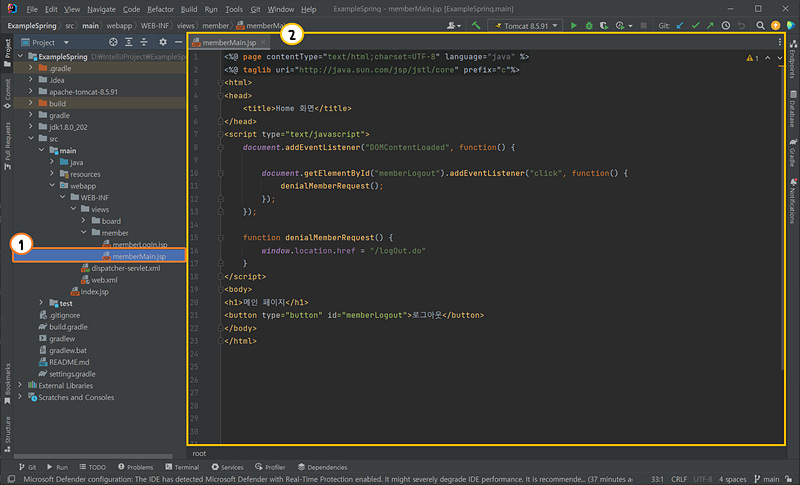The height and width of the screenshot is (485, 800).
Task: Collapse all in the Project panel toolbar
Action: (x=144, y=42)
